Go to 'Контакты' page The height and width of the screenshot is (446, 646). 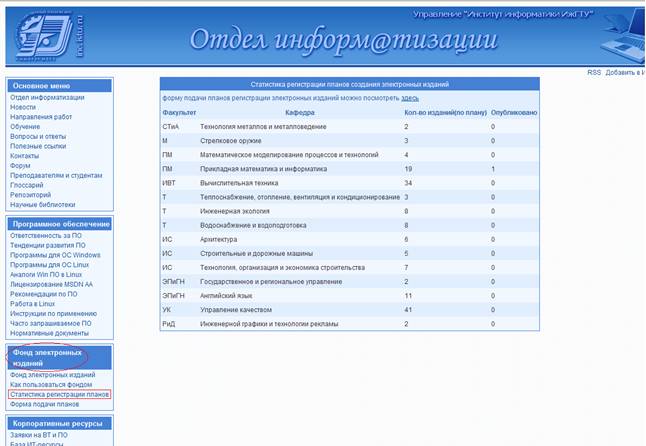[24, 156]
